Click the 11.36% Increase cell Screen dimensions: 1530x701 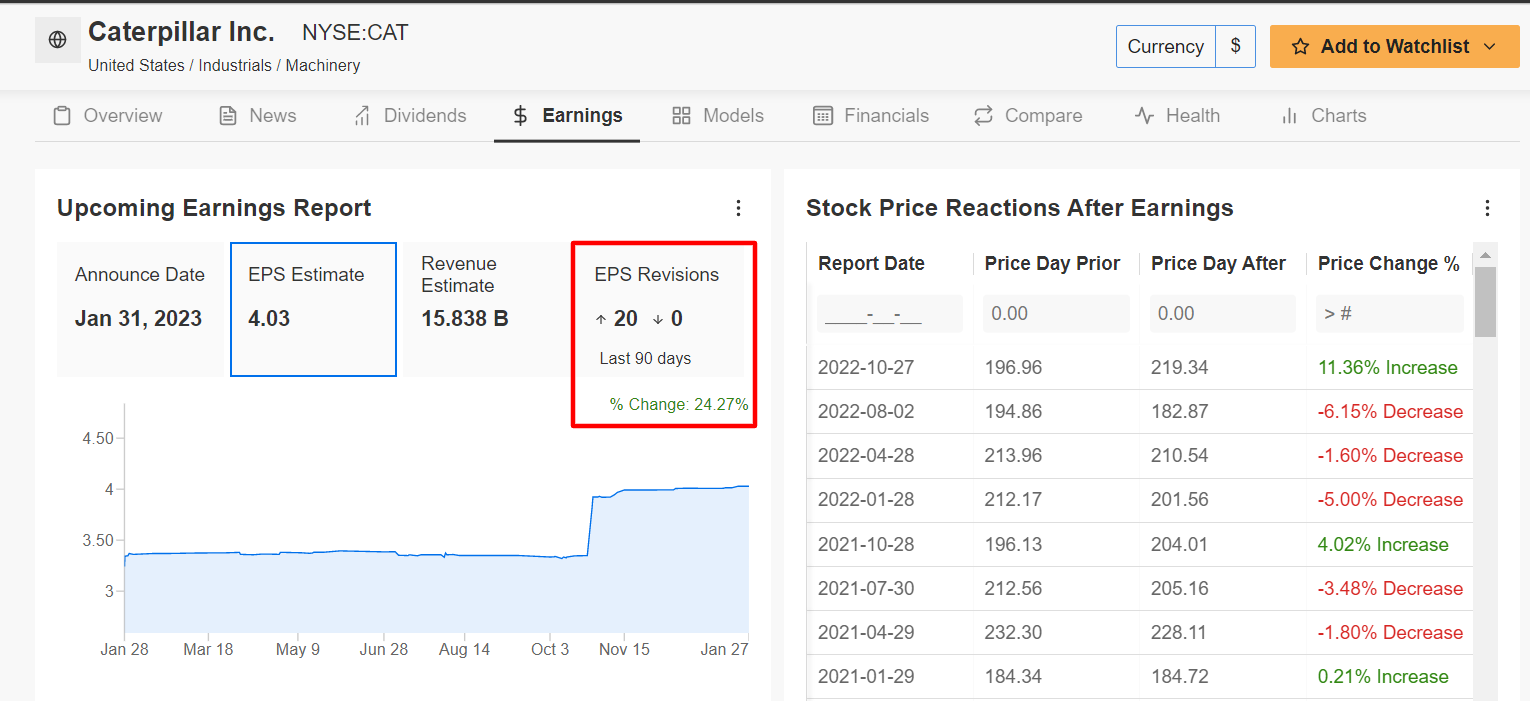tap(1388, 368)
